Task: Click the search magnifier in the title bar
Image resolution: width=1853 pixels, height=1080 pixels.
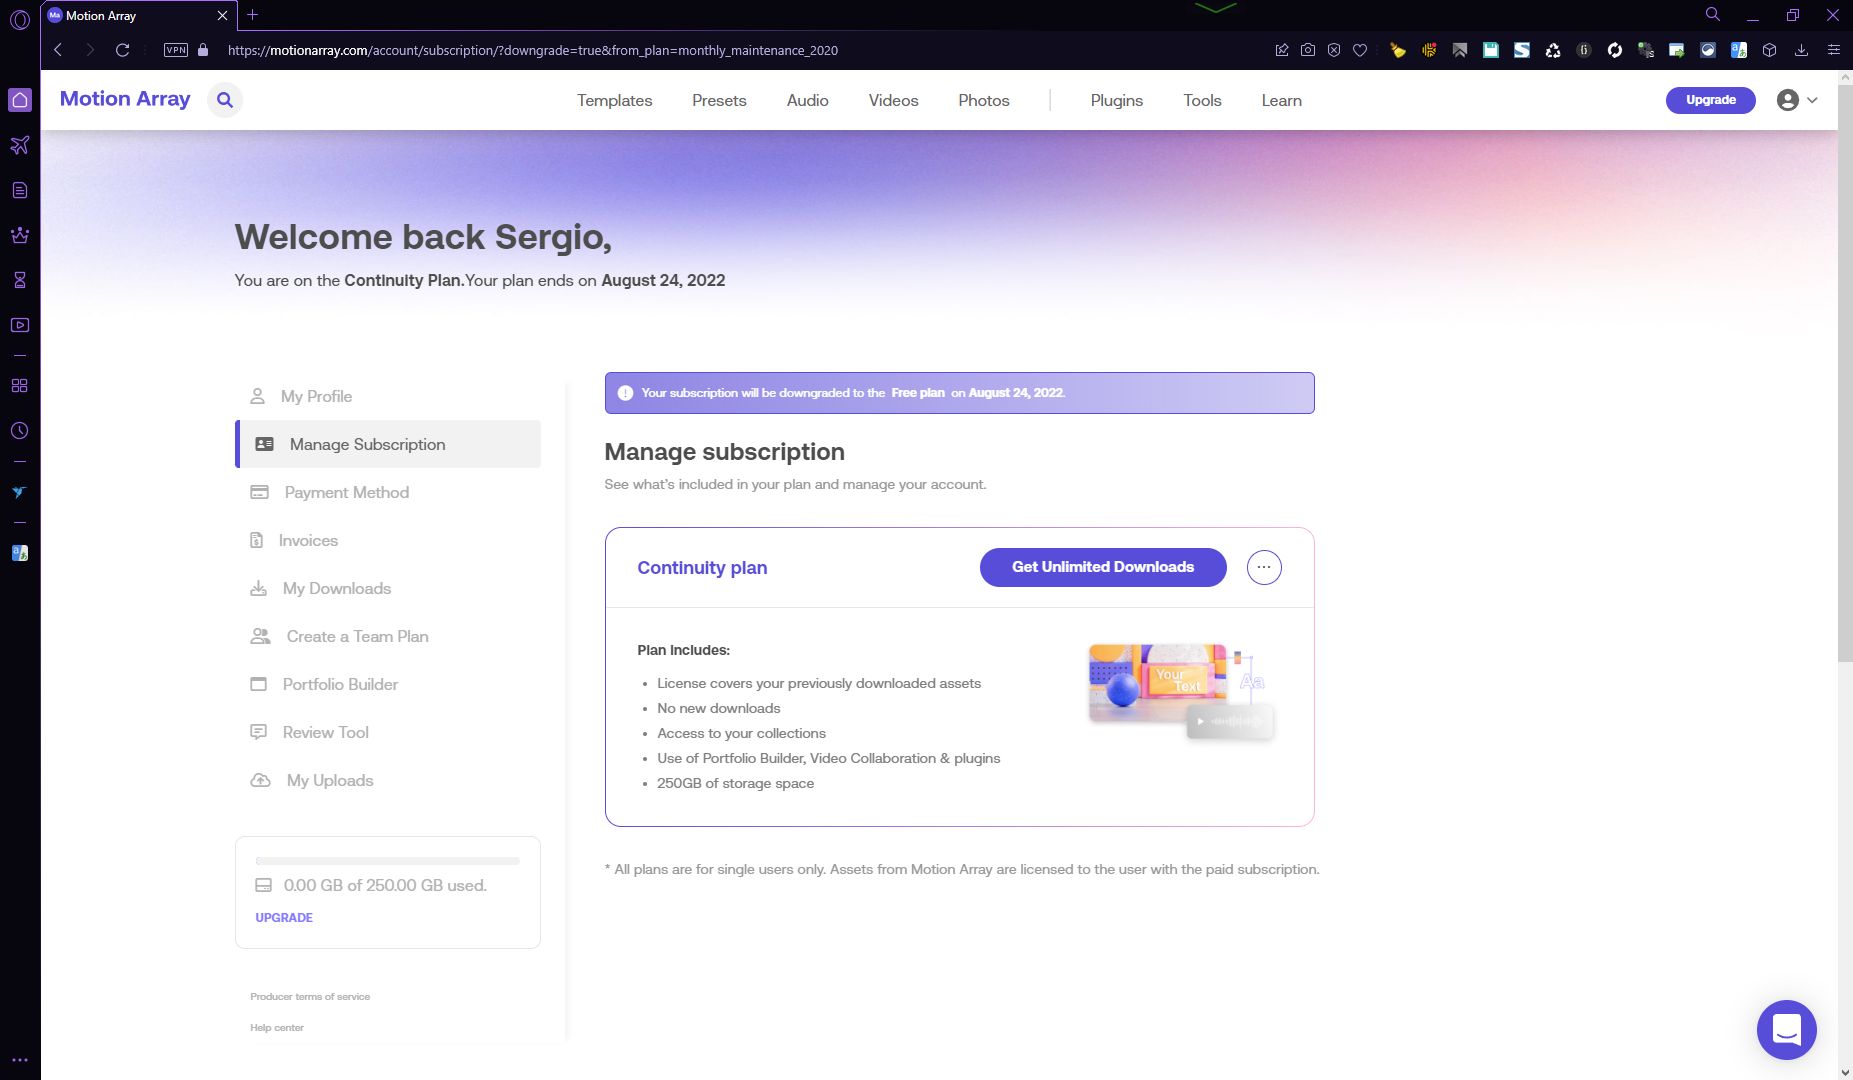Action: pyautogui.click(x=1713, y=15)
